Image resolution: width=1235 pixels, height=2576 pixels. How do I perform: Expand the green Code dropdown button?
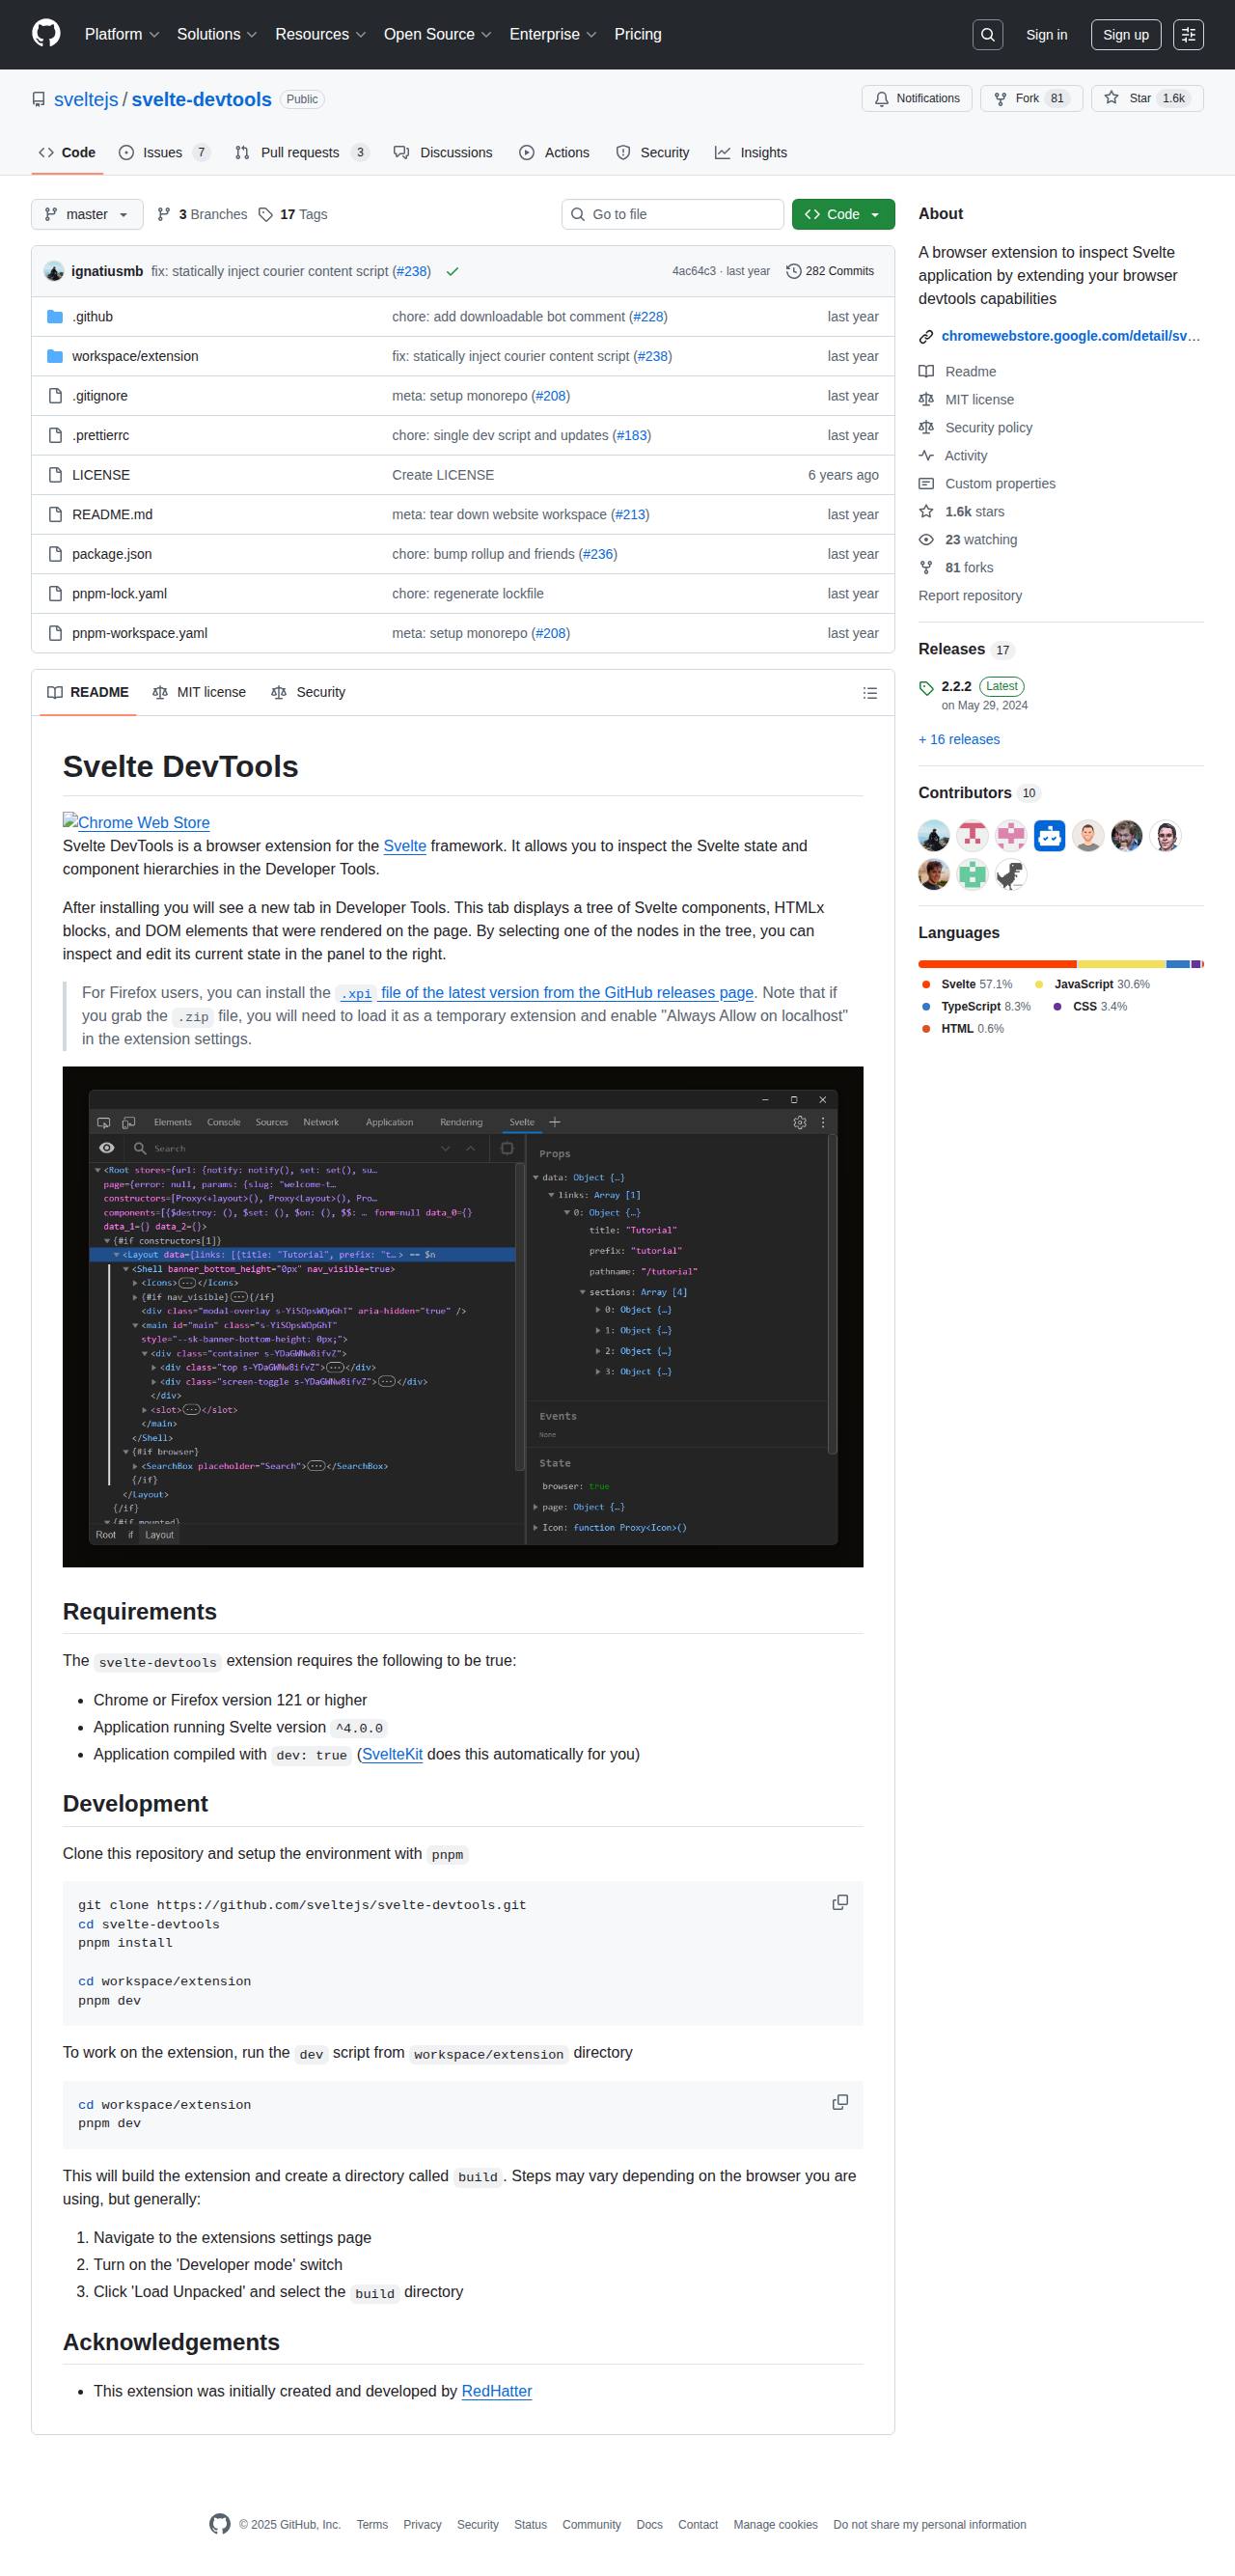point(842,215)
